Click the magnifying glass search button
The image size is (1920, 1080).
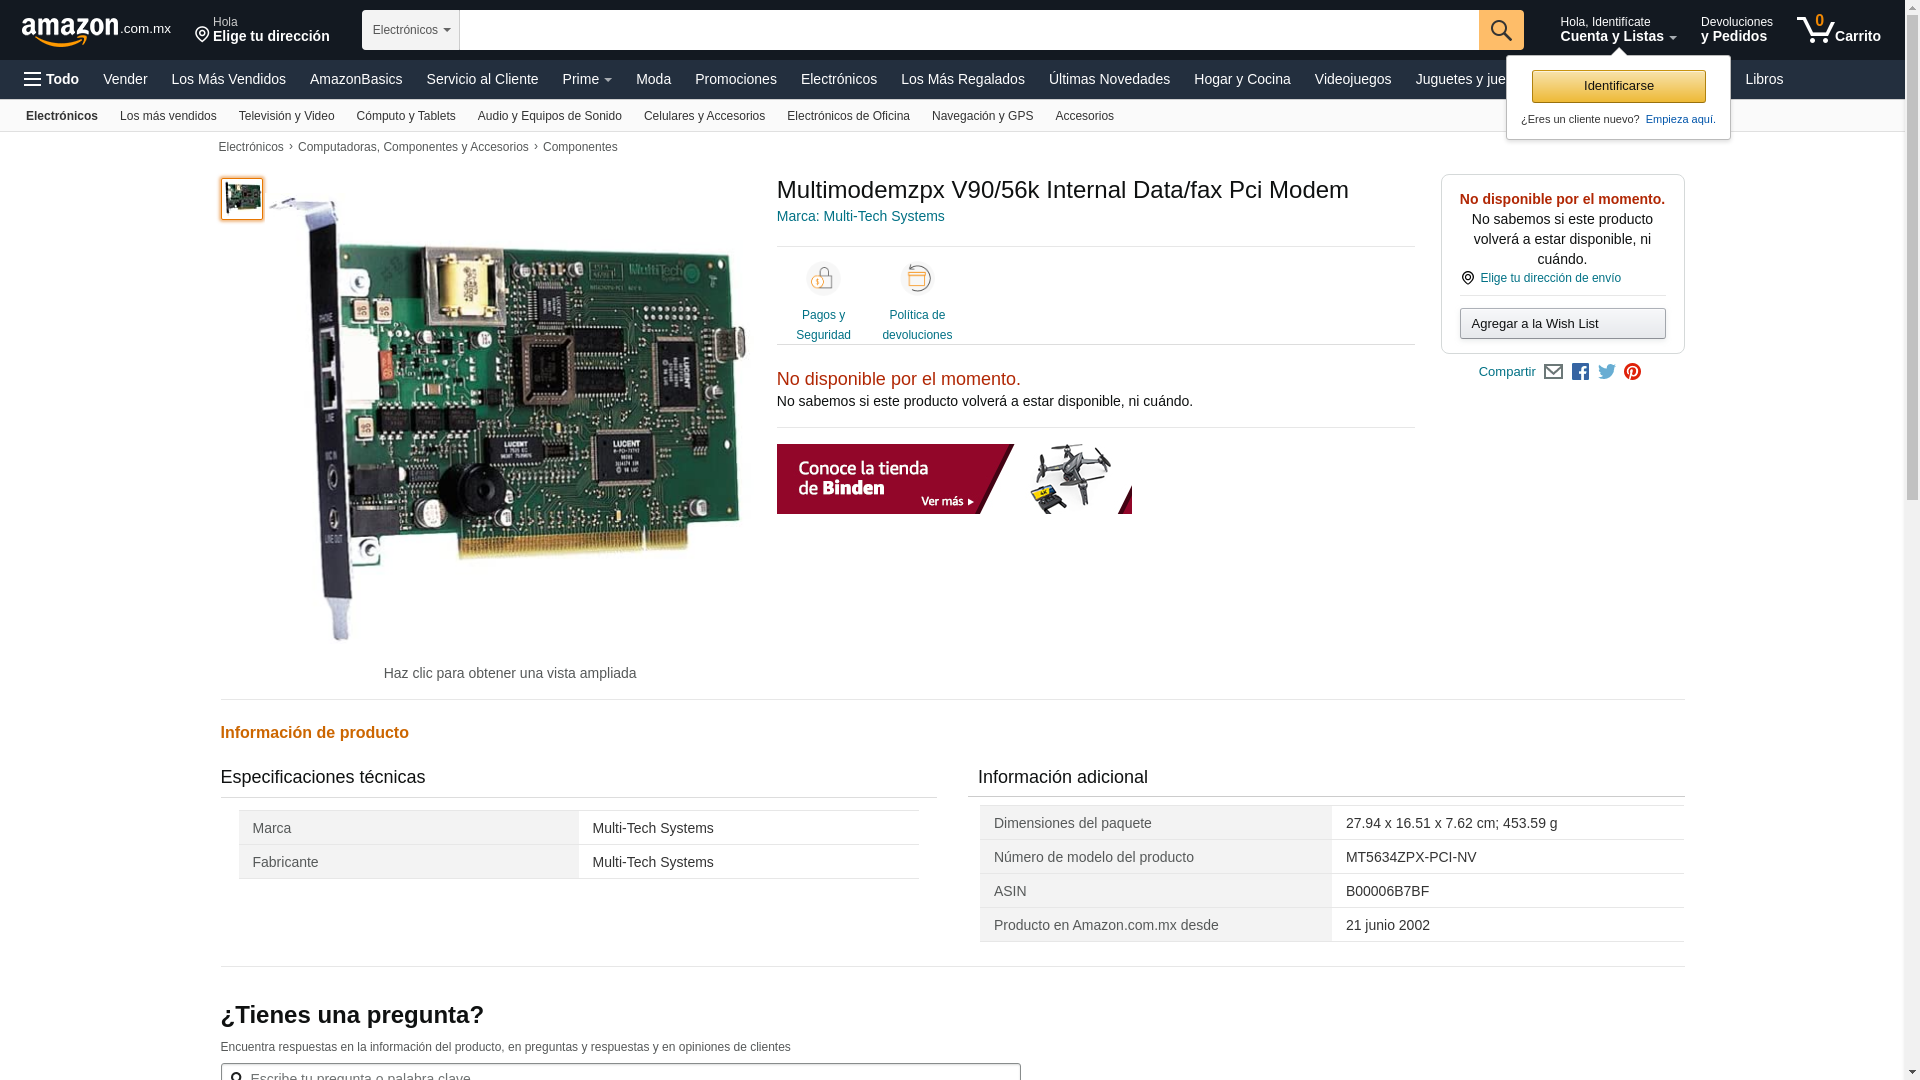pyautogui.click(x=1501, y=30)
